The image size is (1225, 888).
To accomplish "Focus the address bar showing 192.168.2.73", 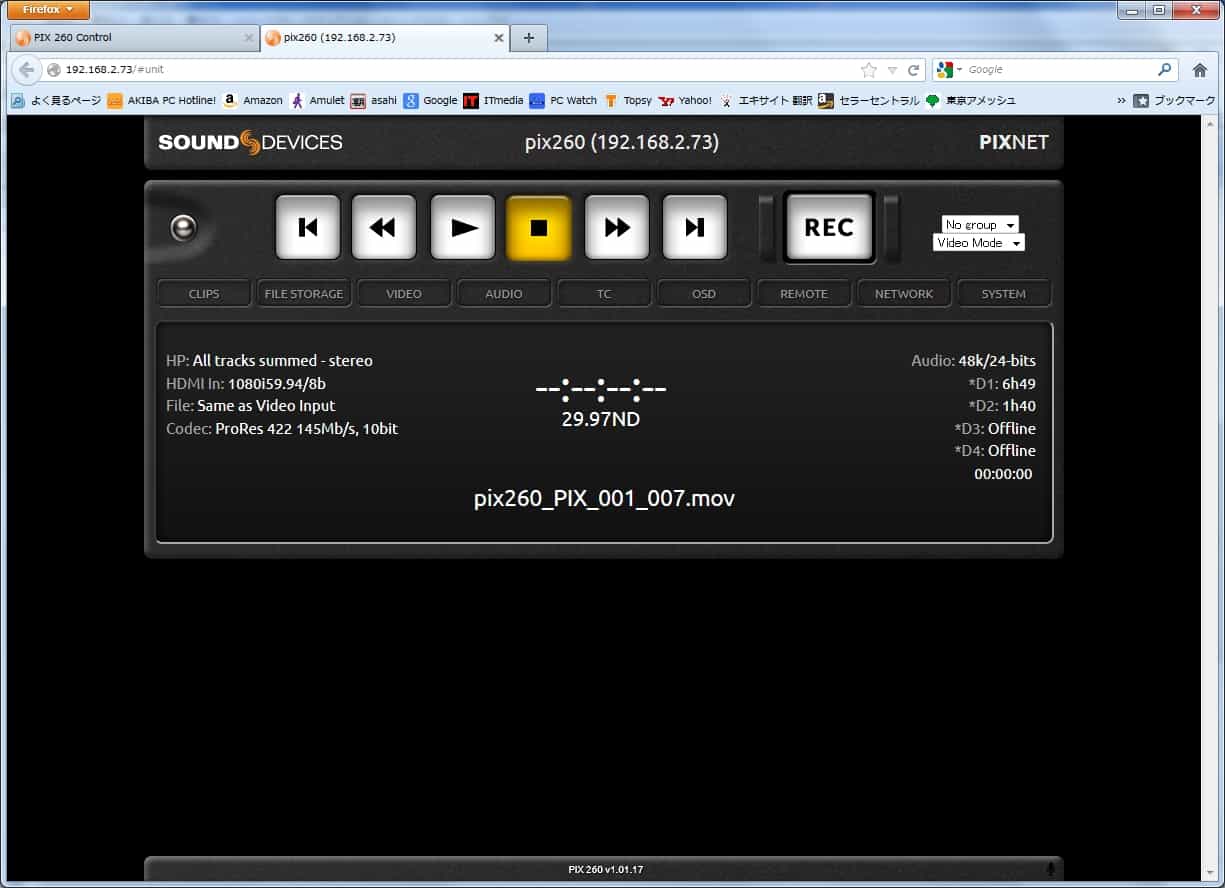I will click(x=450, y=70).
